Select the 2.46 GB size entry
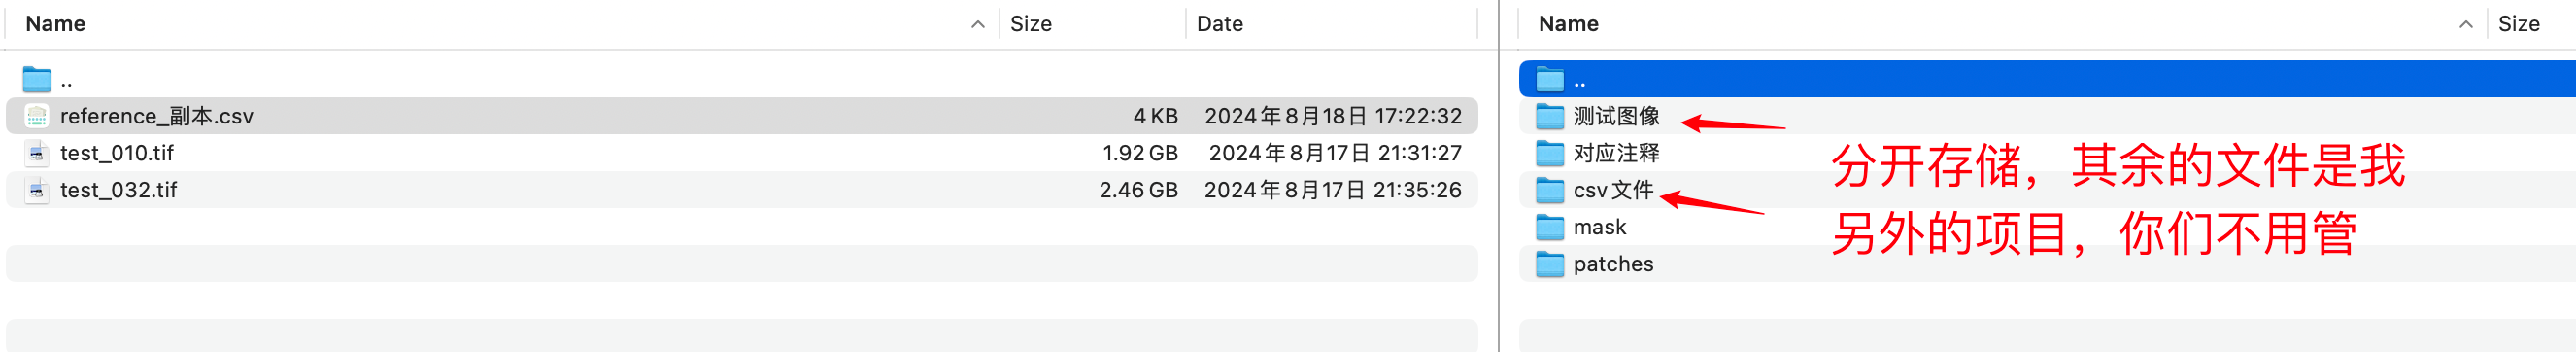 click(1138, 190)
